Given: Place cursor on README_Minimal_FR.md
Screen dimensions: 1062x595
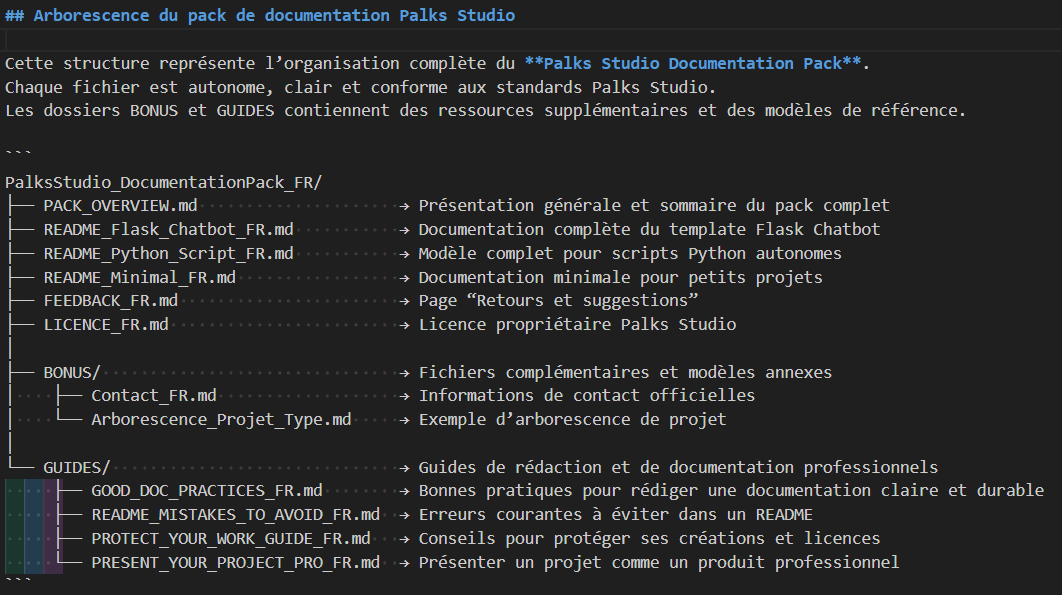Looking at the screenshot, I should tap(139, 278).
